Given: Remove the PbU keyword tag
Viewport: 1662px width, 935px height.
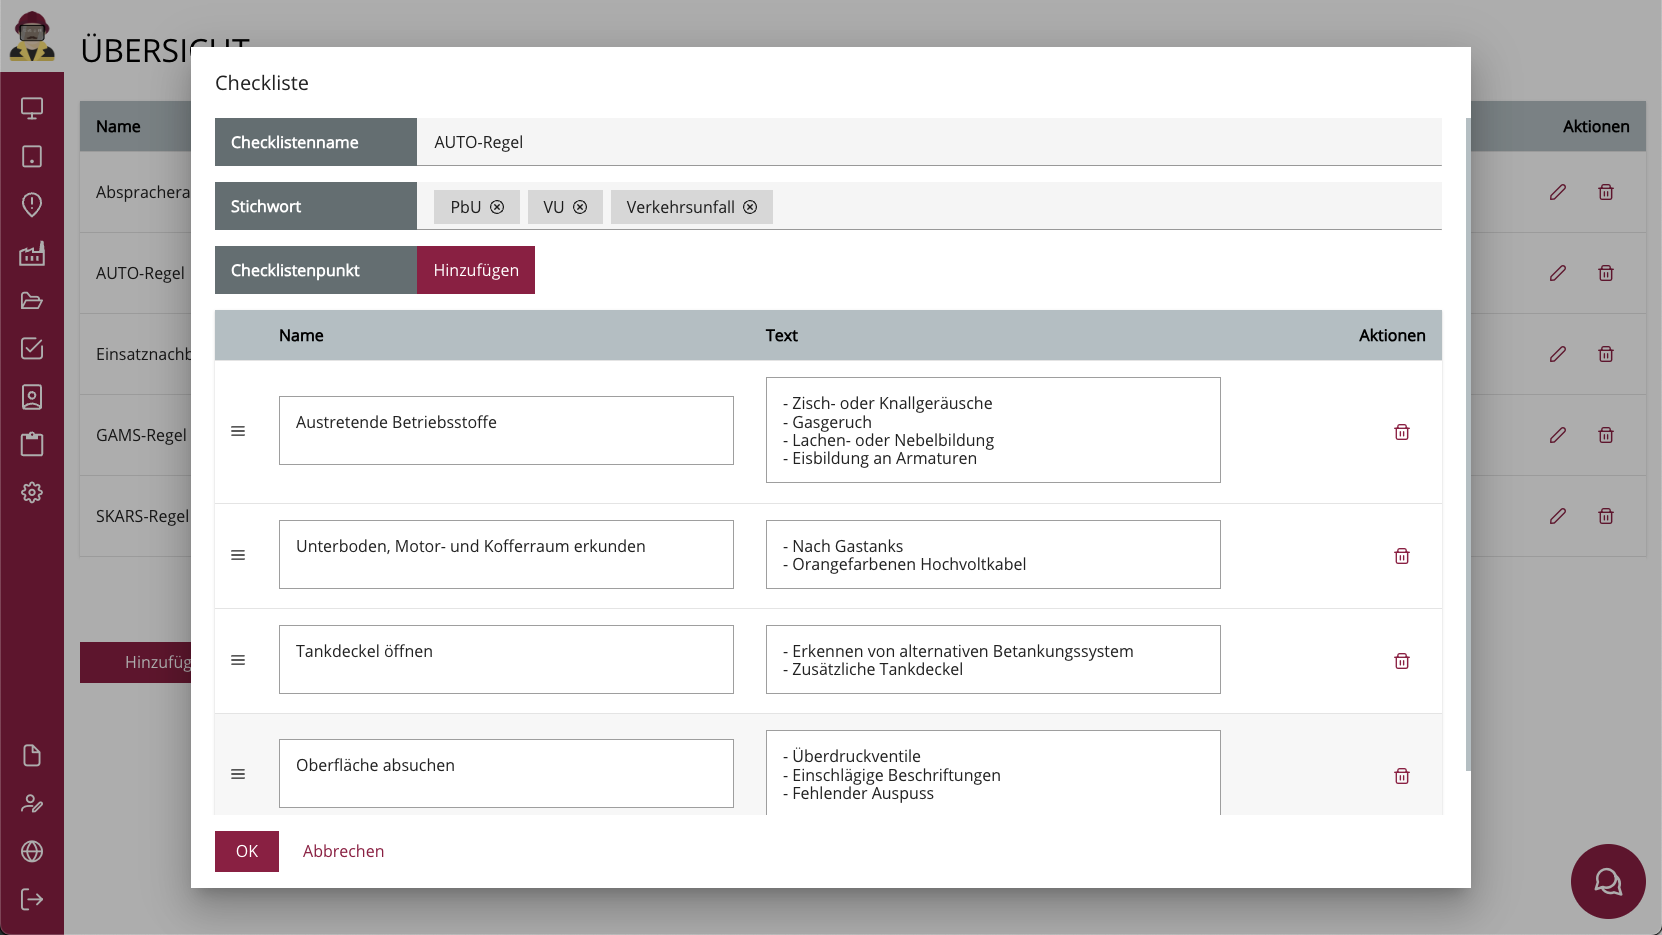Looking at the screenshot, I should (x=497, y=207).
